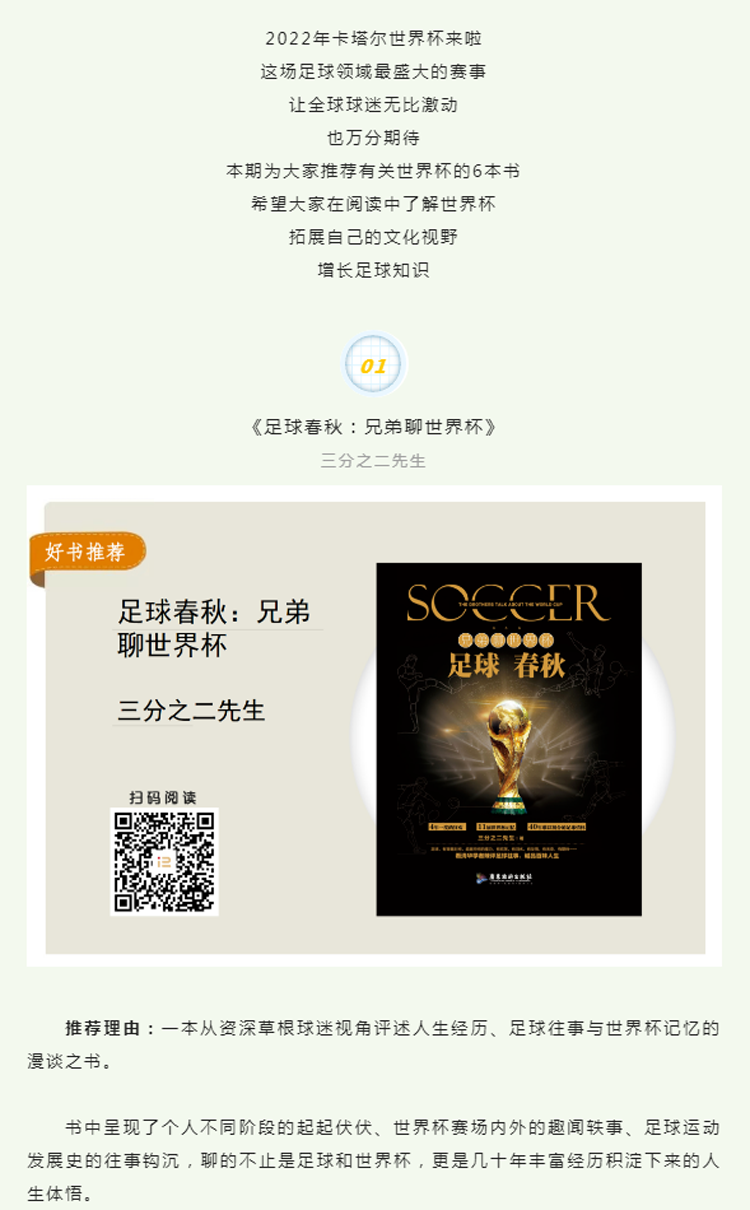Click author "三分之二先生" inside the card
750x1210 pixels.
pyautogui.click(x=191, y=711)
